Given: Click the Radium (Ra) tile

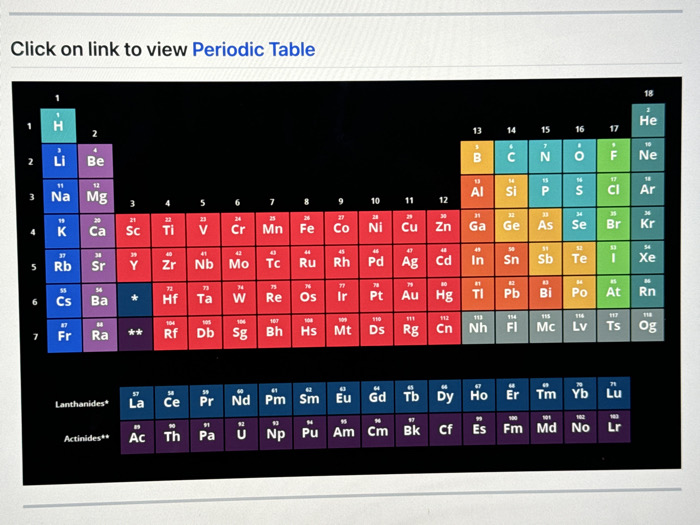Looking at the screenshot, I should (100, 335).
